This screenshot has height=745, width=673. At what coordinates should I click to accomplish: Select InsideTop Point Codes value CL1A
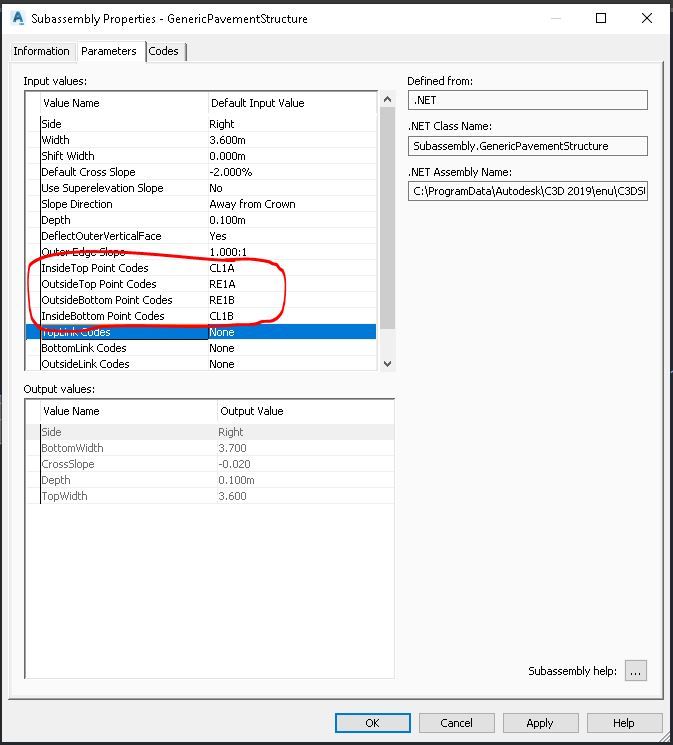pos(292,268)
